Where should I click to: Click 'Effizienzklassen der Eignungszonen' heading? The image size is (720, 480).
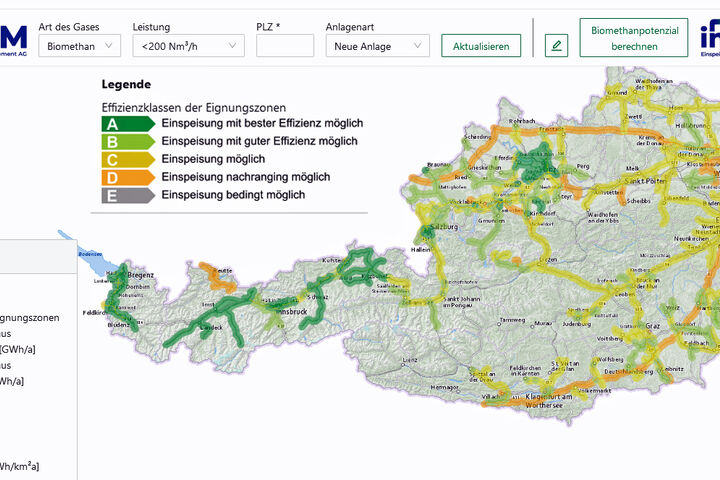pos(194,108)
